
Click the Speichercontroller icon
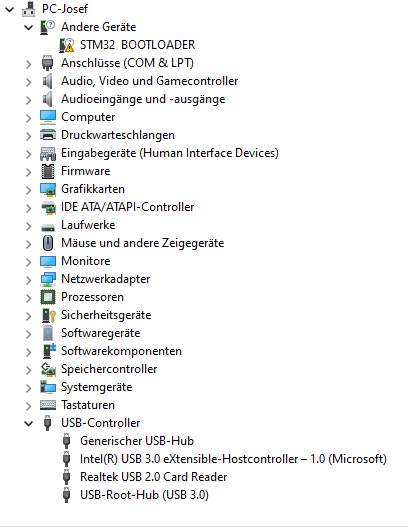click(48, 369)
